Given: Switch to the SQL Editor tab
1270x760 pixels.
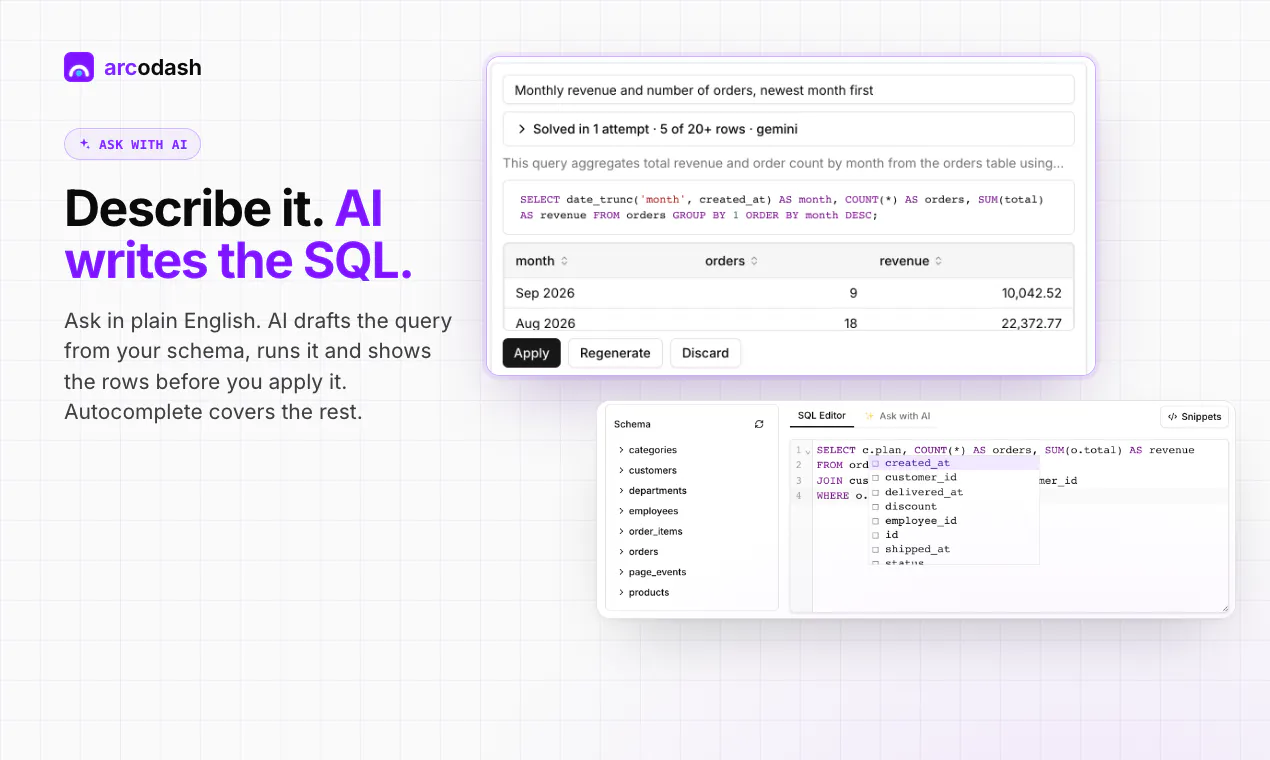Looking at the screenshot, I should [821, 416].
